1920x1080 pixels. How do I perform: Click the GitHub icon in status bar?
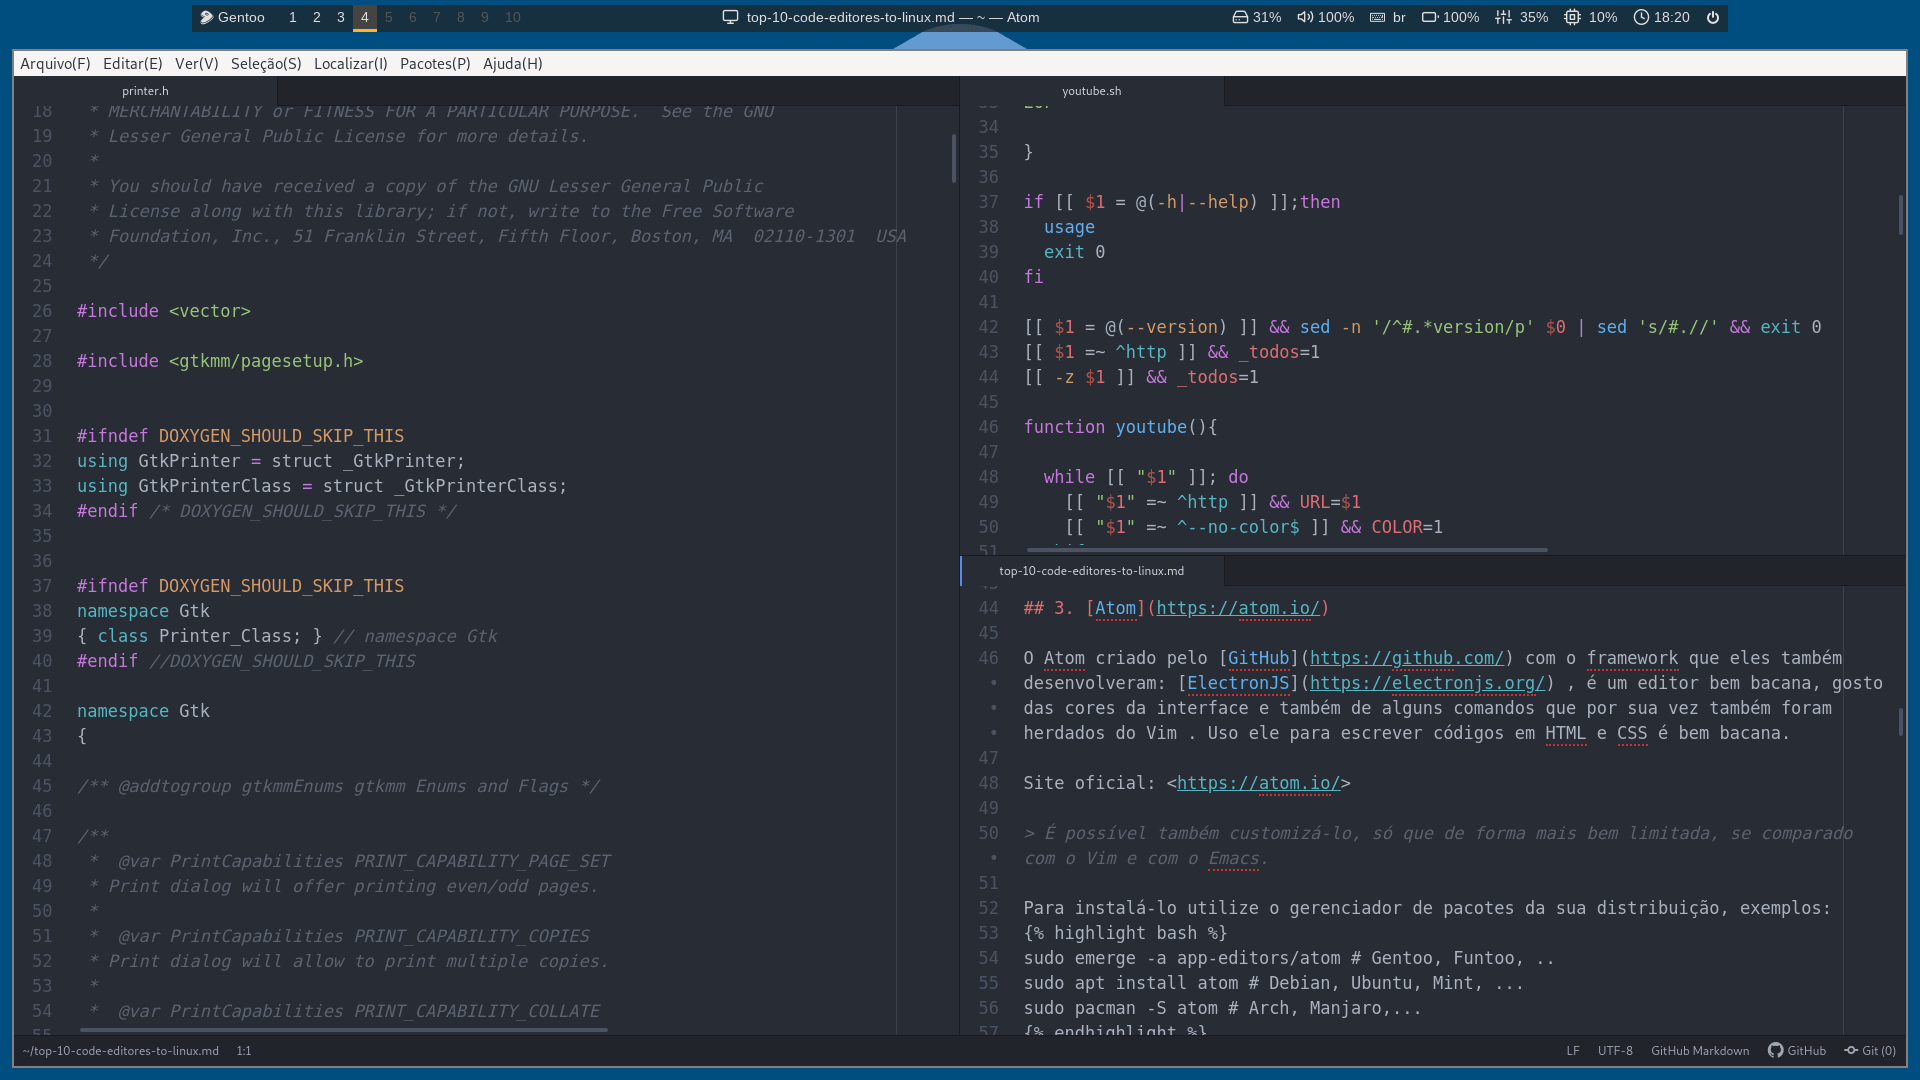[x=1776, y=1050]
